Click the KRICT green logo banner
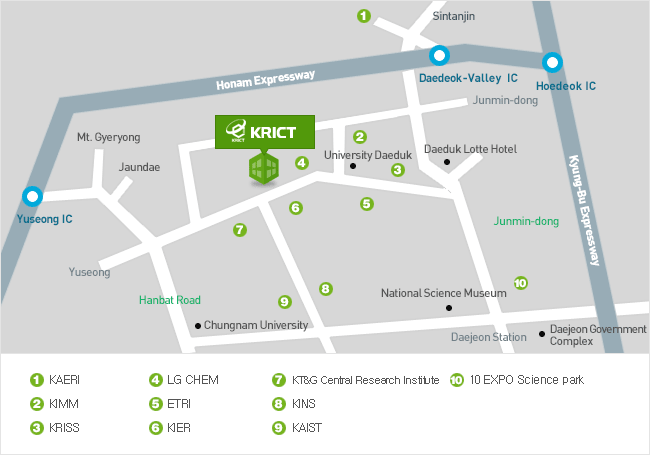Viewport: 650px width, 455px height. (x=265, y=132)
